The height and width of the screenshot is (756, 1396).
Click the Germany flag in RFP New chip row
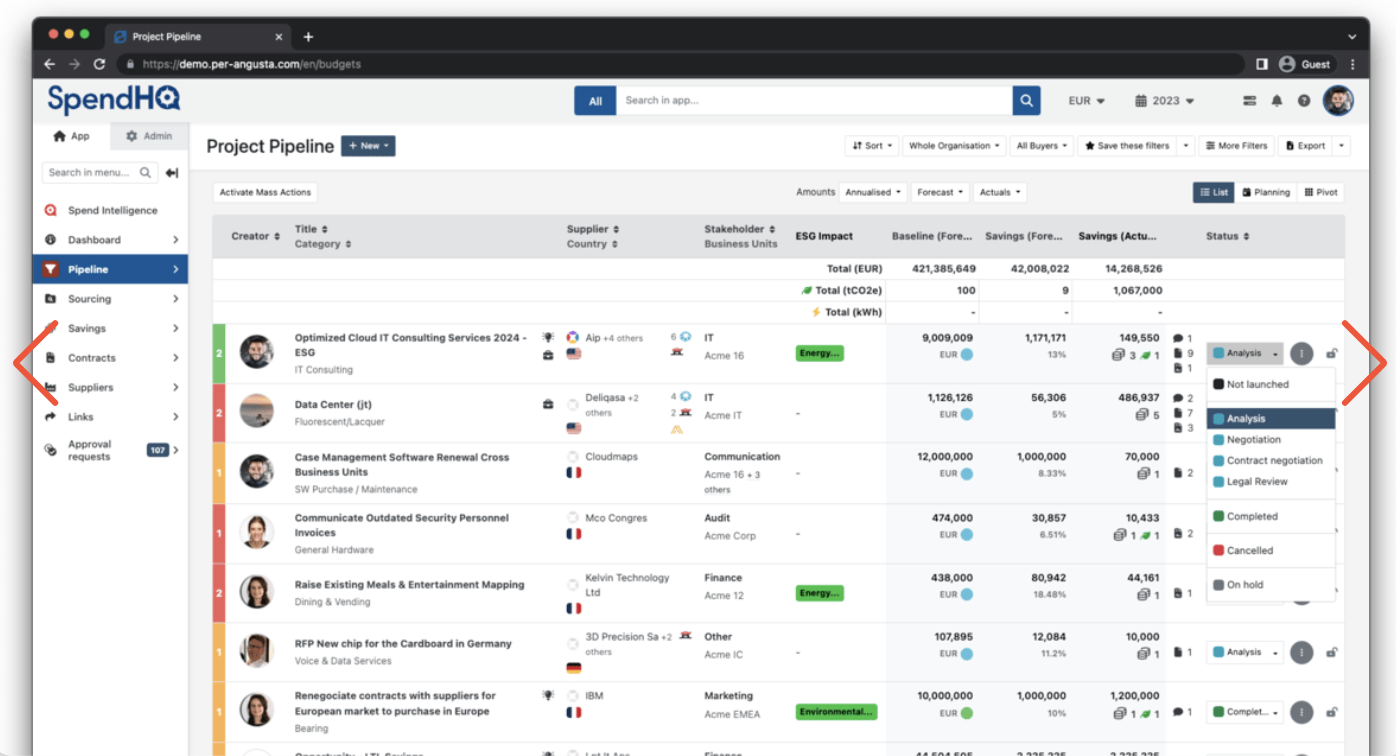click(x=574, y=668)
